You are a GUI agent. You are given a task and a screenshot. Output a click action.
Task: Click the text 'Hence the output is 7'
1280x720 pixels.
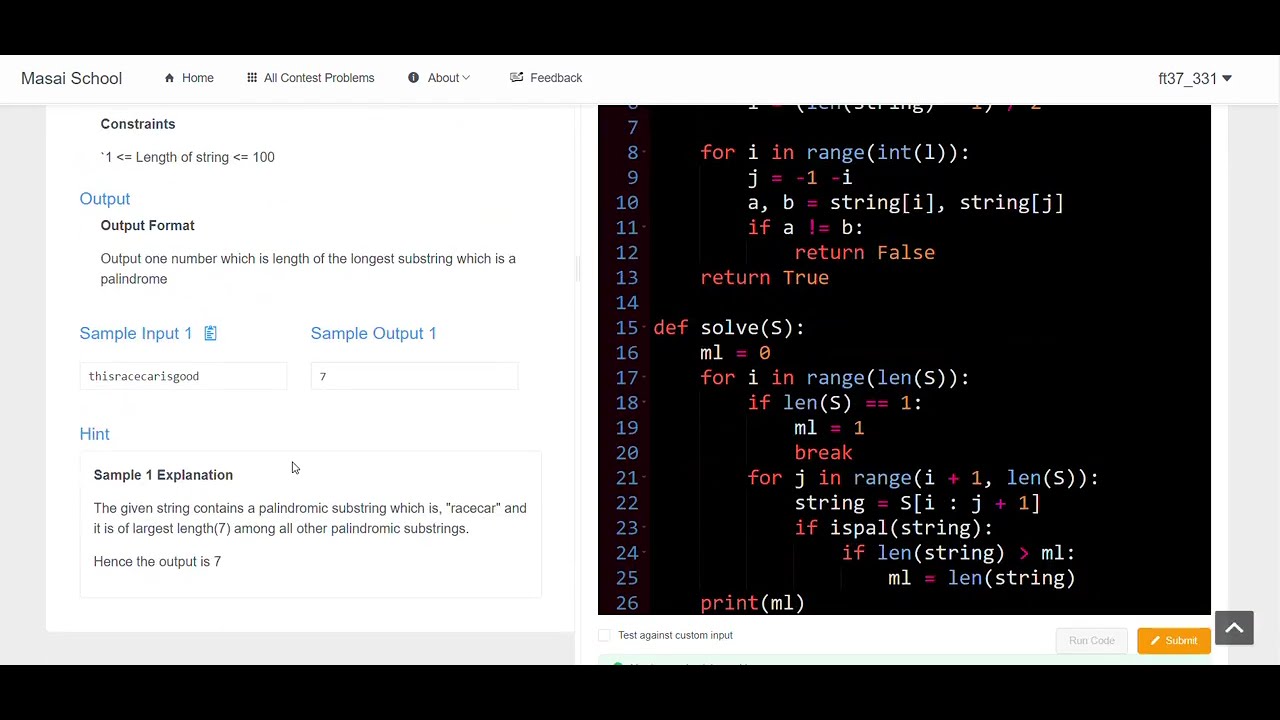157,562
